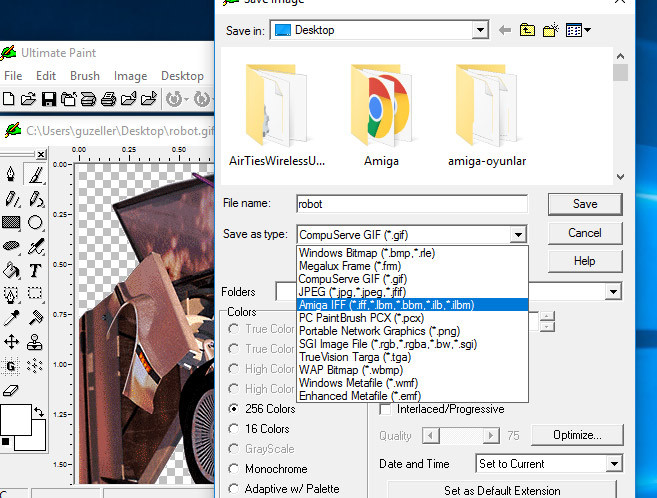The width and height of the screenshot is (657, 498).
Task: Click the foreground color swatch
Action: click(x=16, y=420)
